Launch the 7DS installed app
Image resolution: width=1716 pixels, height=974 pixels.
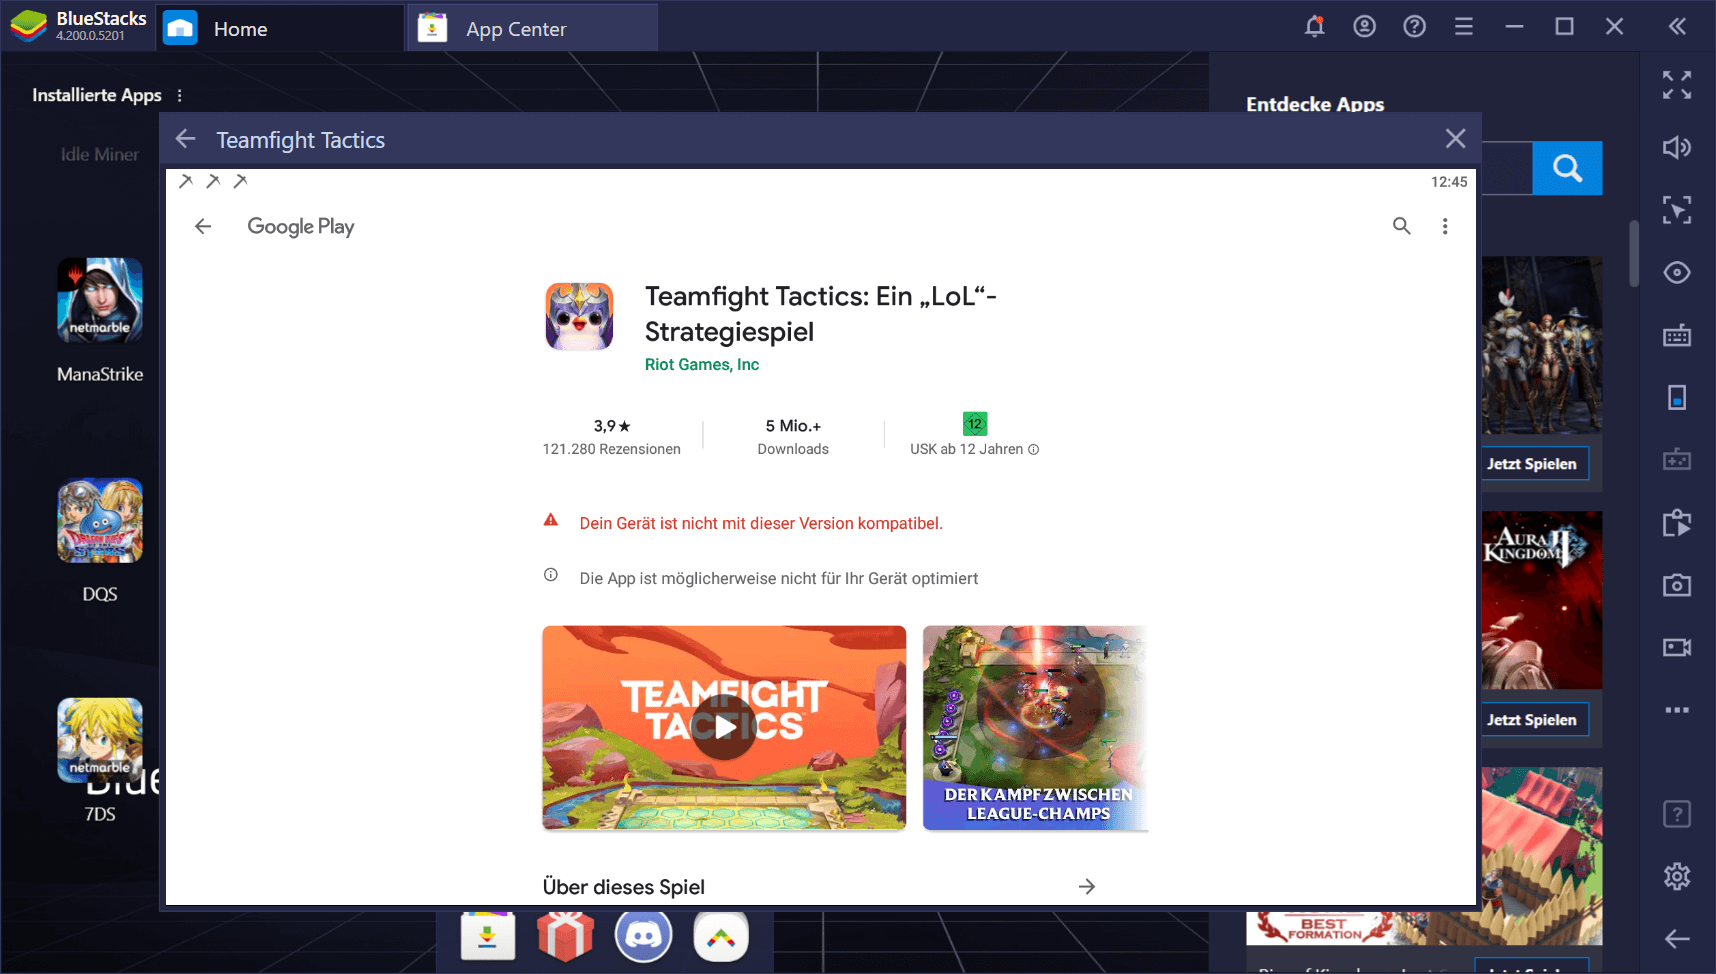click(x=100, y=740)
